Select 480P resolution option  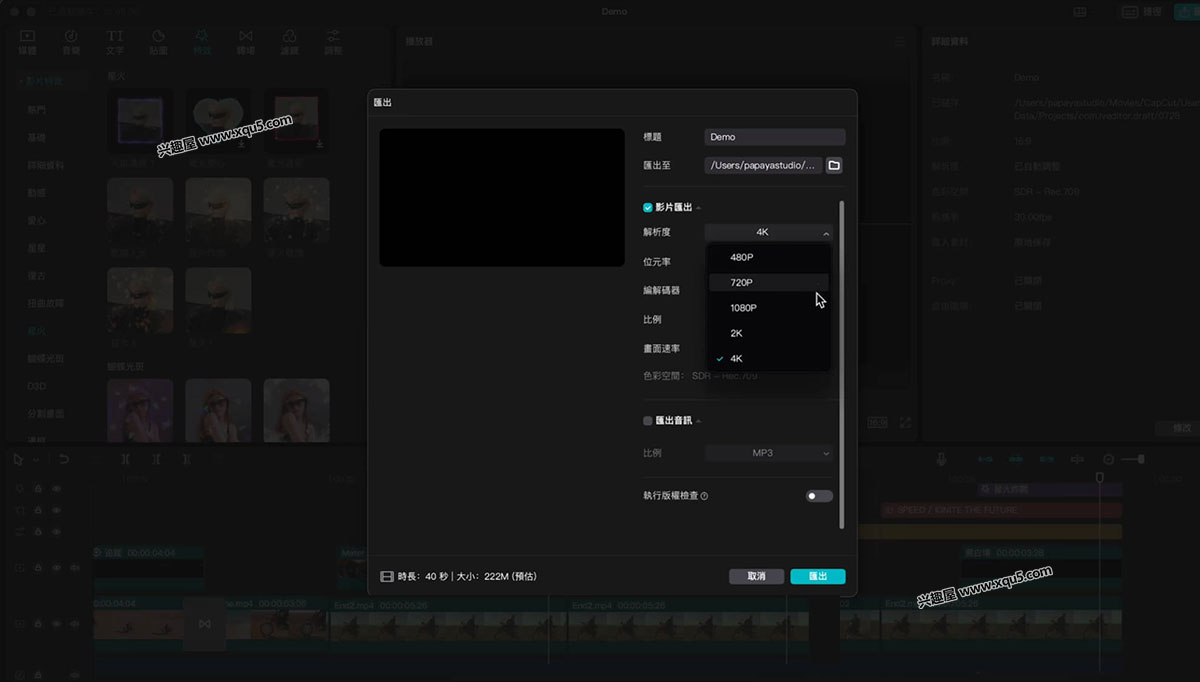(768, 257)
